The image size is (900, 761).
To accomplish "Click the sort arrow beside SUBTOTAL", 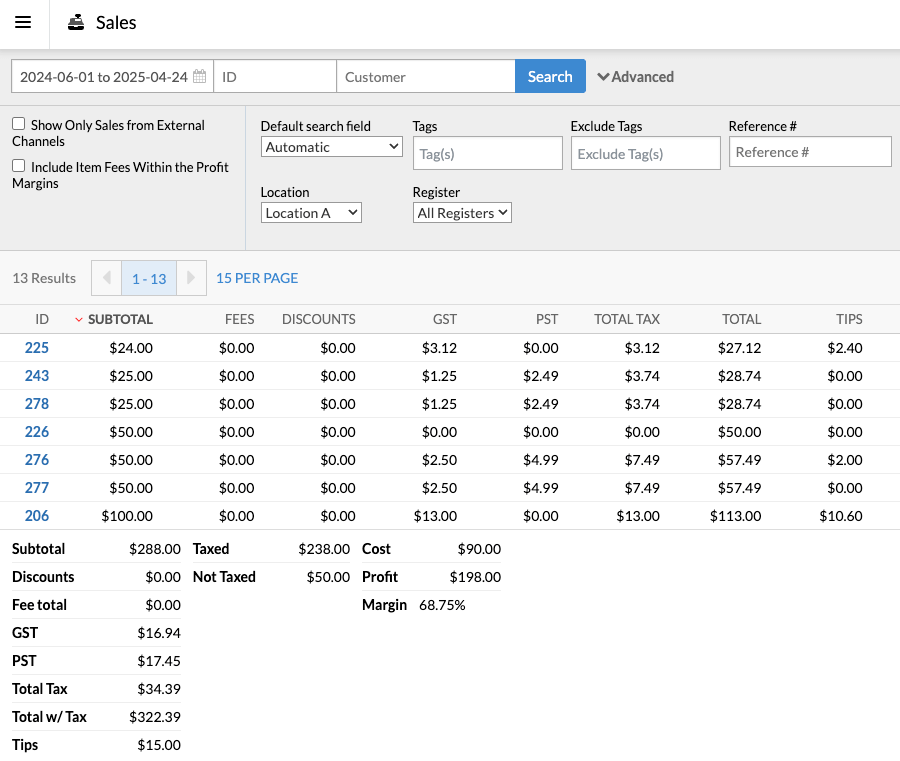I will [79, 320].
